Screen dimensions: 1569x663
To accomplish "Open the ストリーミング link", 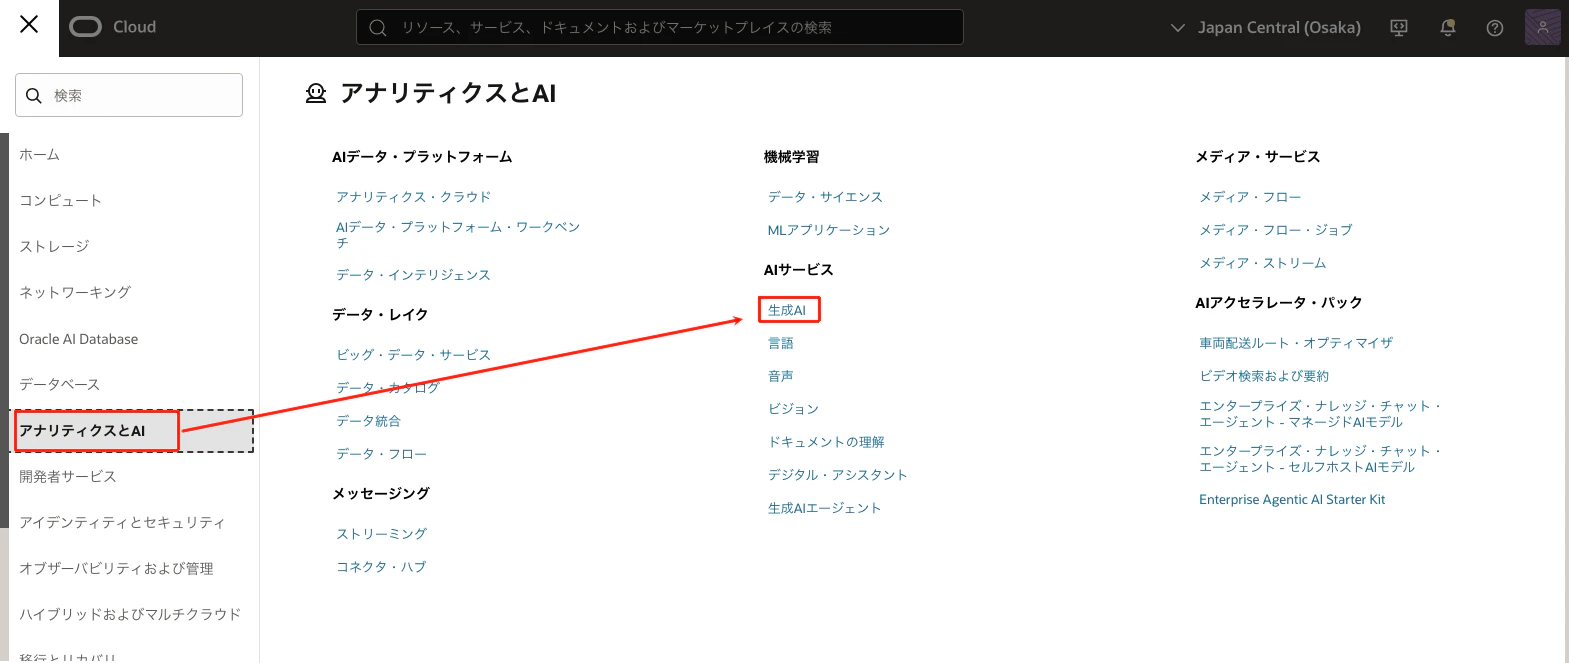I will click(x=381, y=534).
